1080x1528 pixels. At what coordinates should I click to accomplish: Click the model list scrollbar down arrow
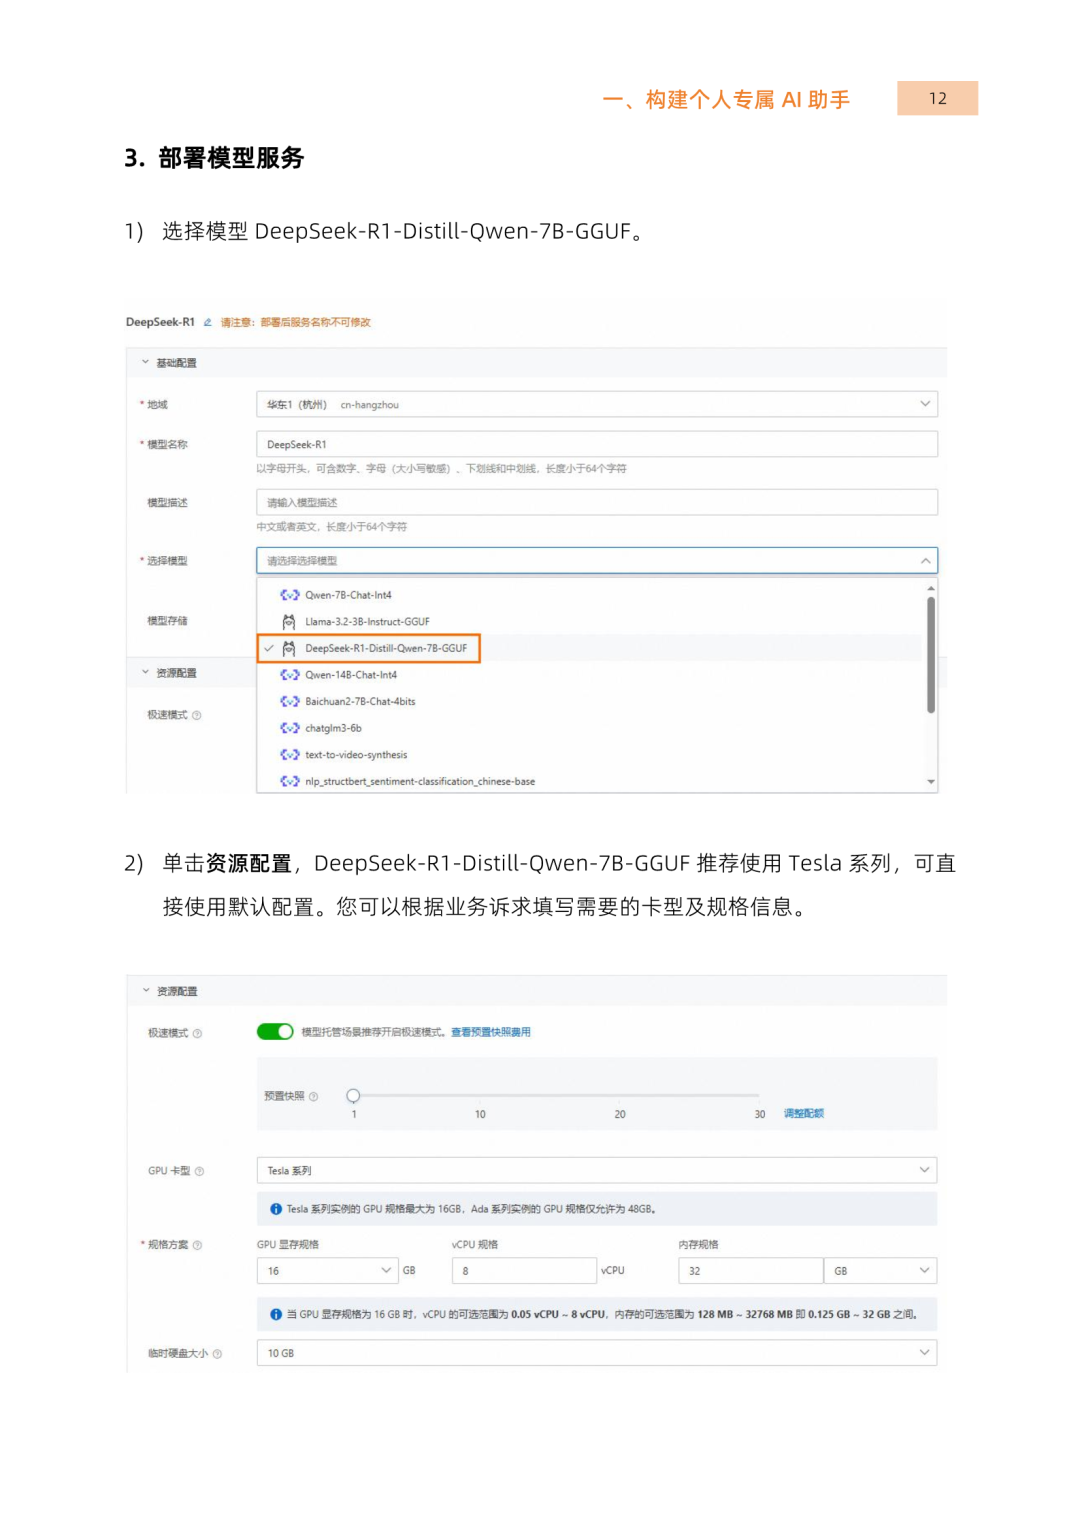(x=931, y=782)
